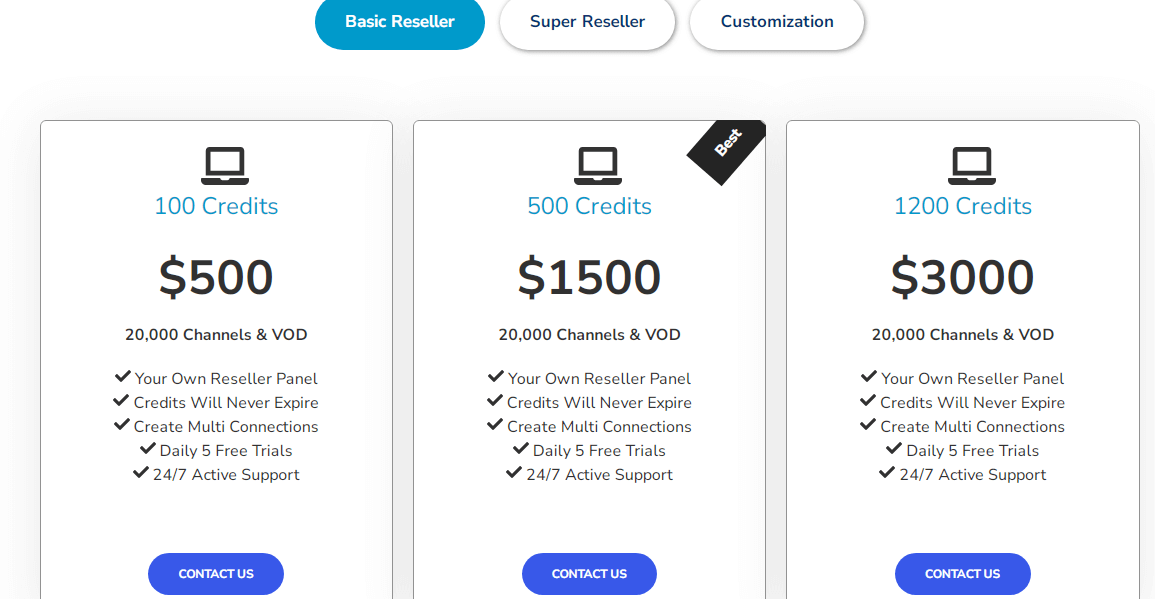
Task: Click the laptop icon above 1200 Credits
Action: (x=970, y=165)
